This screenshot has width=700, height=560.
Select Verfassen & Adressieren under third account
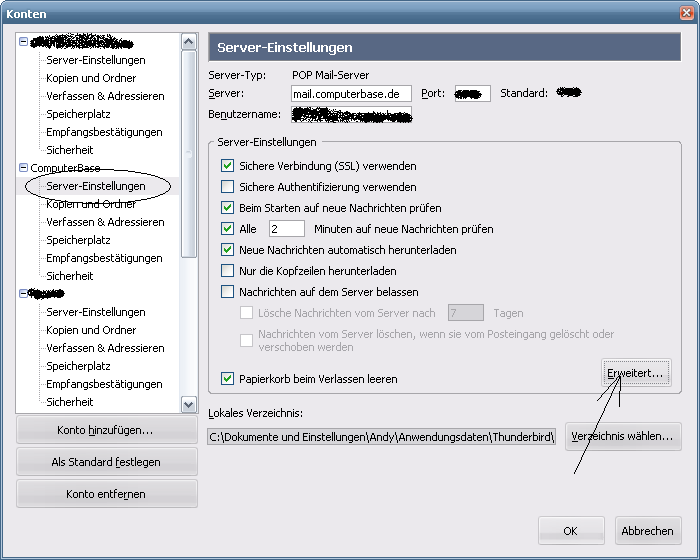(x=105, y=348)
